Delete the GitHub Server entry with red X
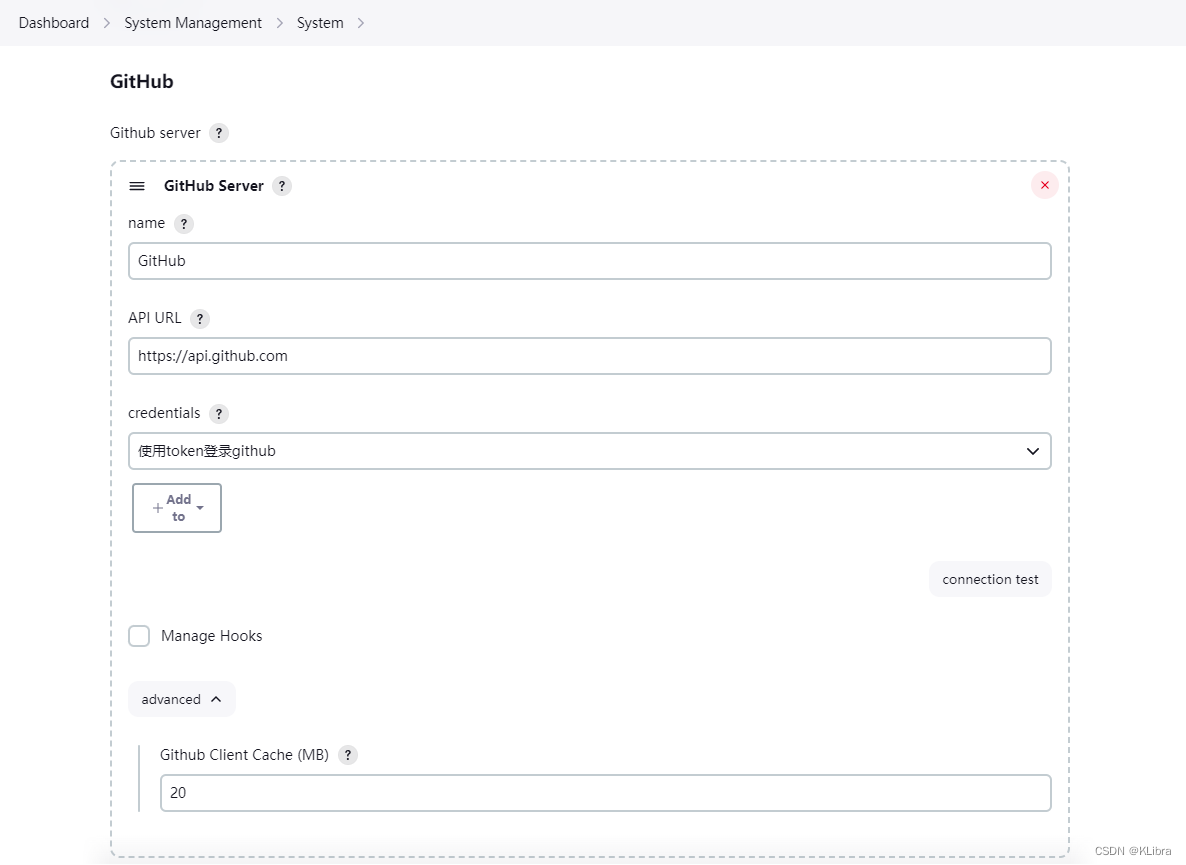Screen dimensions: 1186x865 tap(1045, 185)
